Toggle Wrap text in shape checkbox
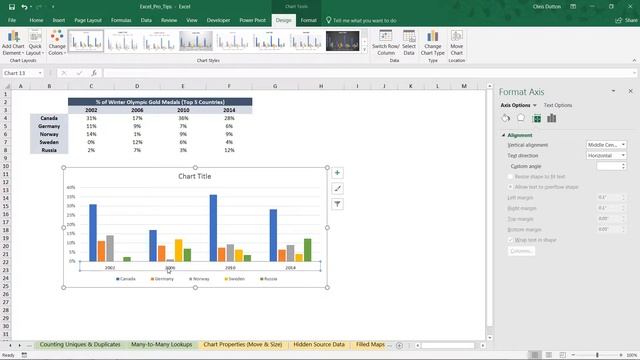The width and height of the screenshot is (640, 360). [x=510, y=240]
